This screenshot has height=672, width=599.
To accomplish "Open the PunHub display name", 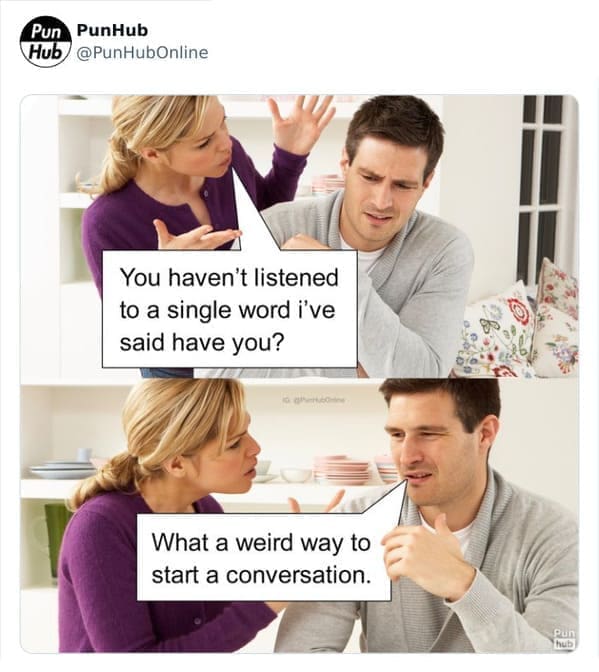I will pos(112,30).
